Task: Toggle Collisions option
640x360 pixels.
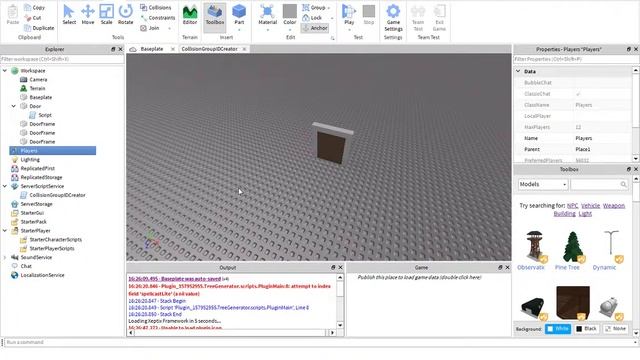Action: click(x=156, y=7)
